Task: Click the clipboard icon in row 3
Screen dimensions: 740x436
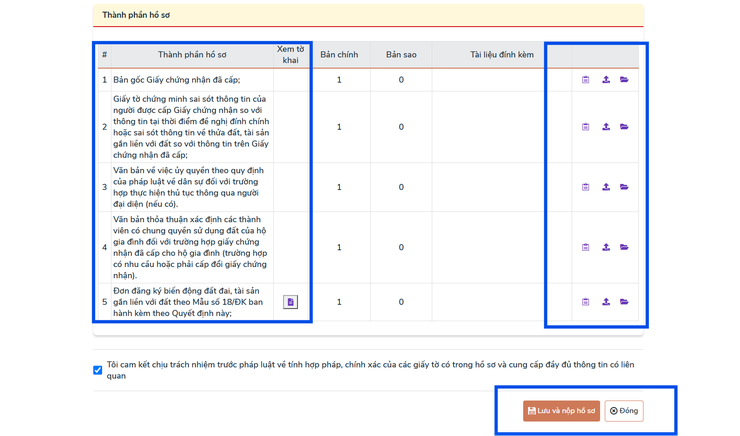Action: [x=585, y=187]
